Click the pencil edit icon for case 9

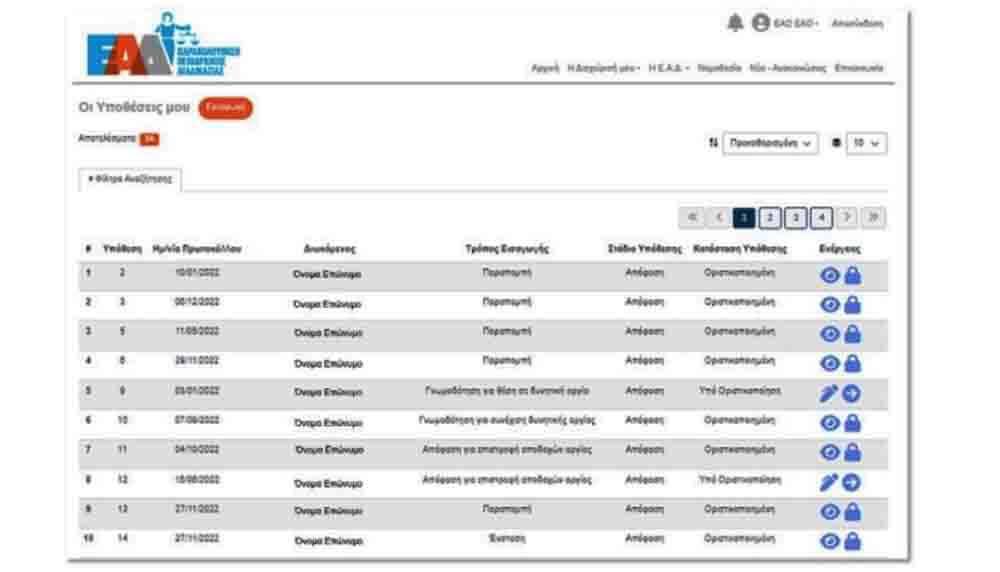[829, 393]
